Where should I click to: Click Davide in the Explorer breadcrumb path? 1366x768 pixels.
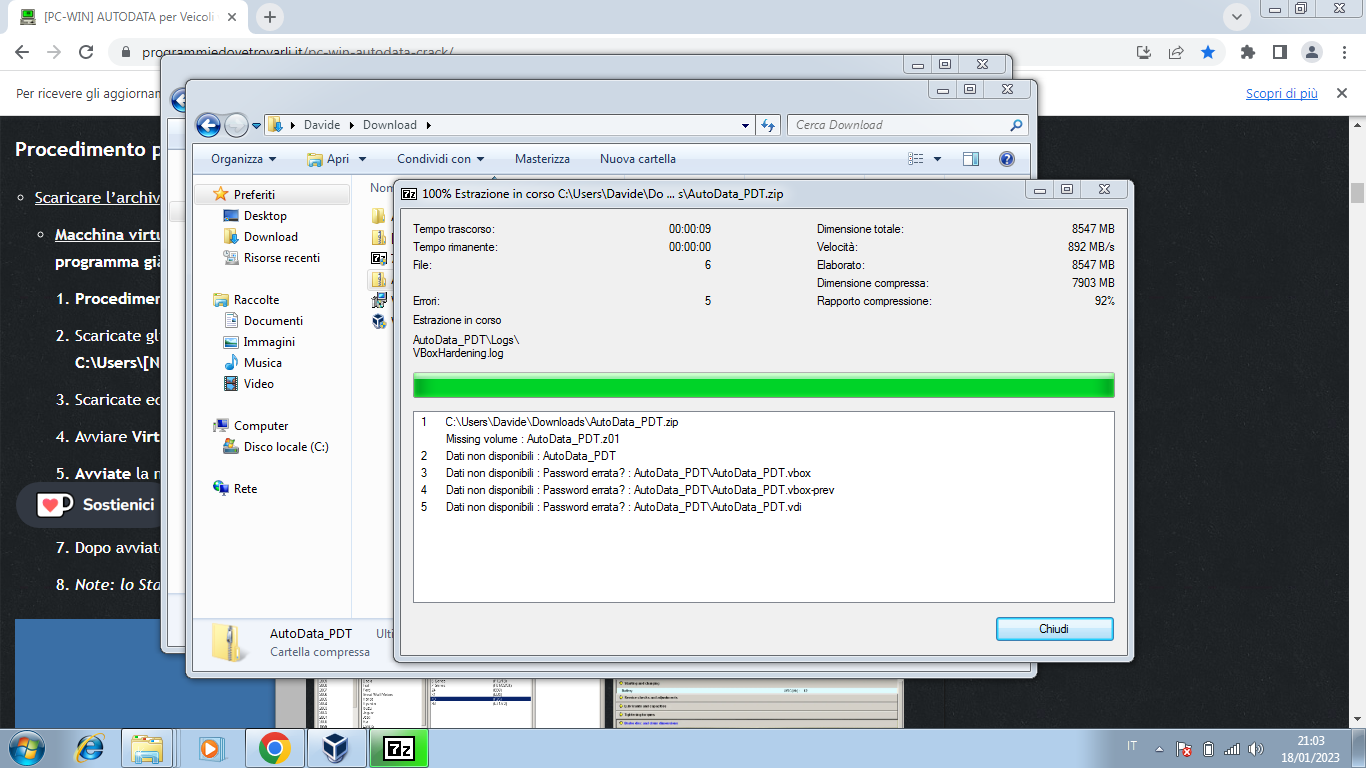(322, 125)
